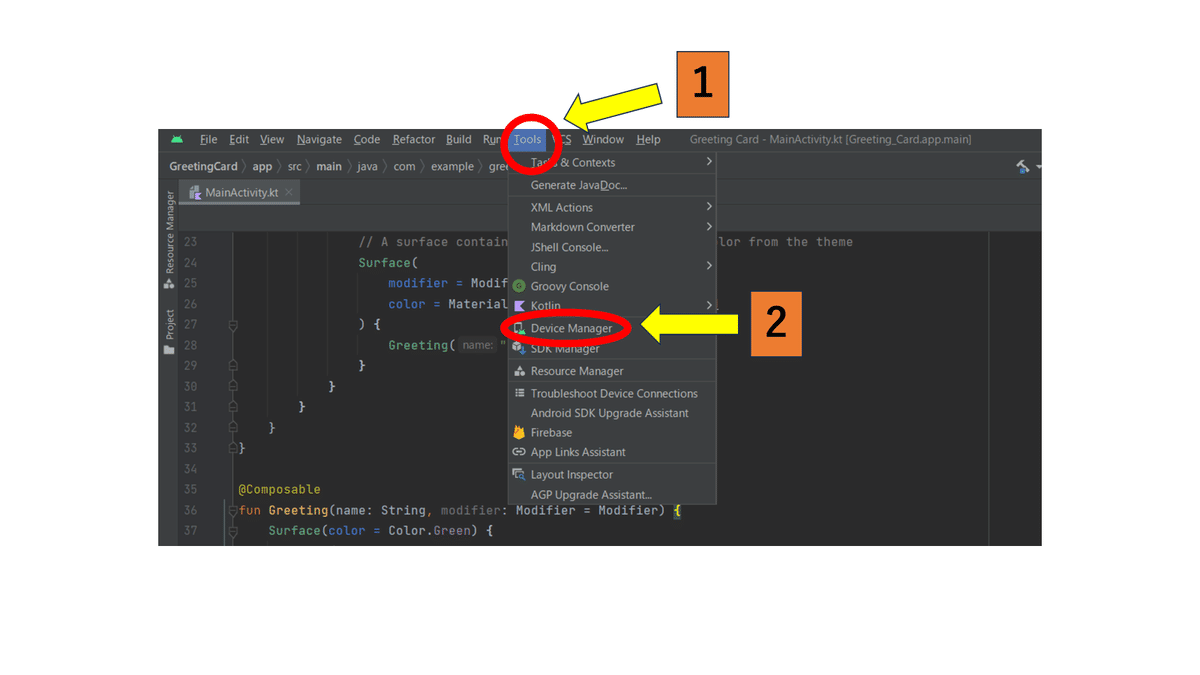The width and height of the screenshot is (1200, 675).
Task: Choose Generate JavaDoc... from the Tools menu
Action: [x=612, y=185]
